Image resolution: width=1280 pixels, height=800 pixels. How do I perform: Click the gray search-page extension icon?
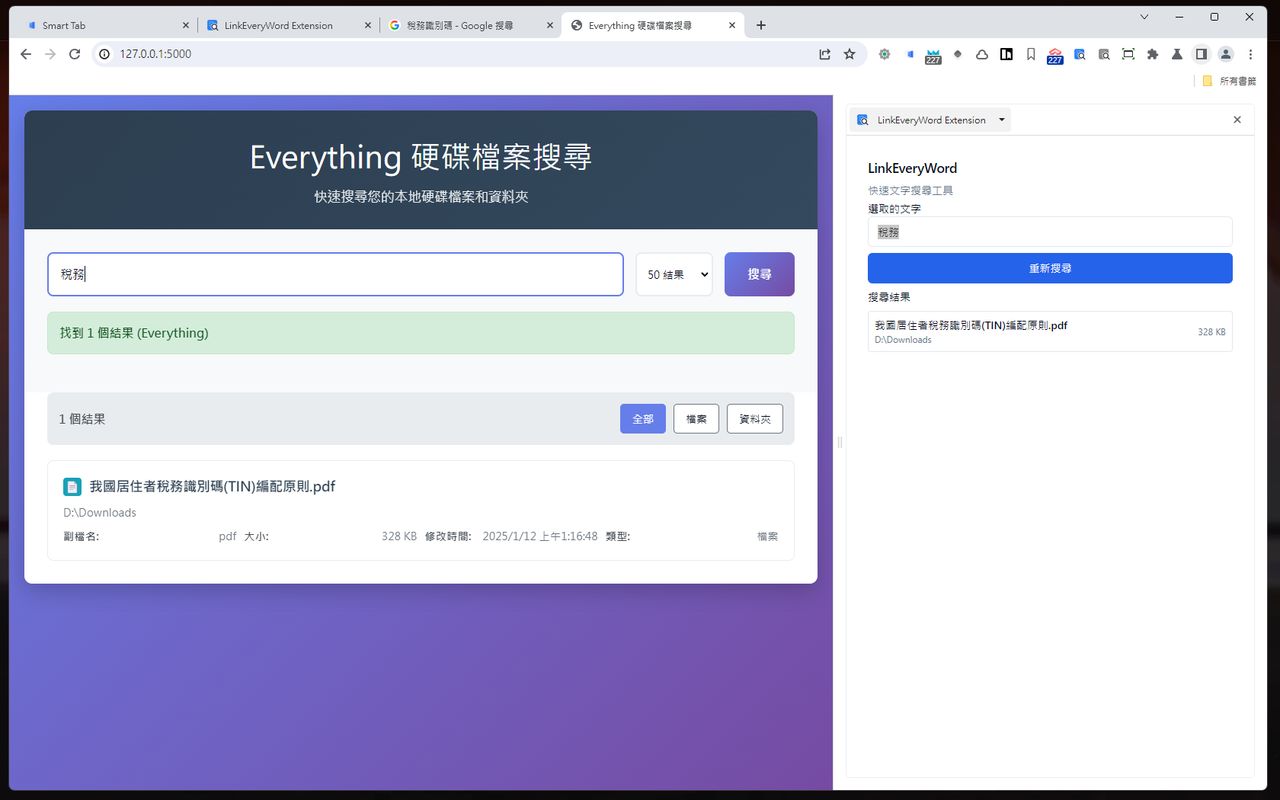tap(1104, 54)
